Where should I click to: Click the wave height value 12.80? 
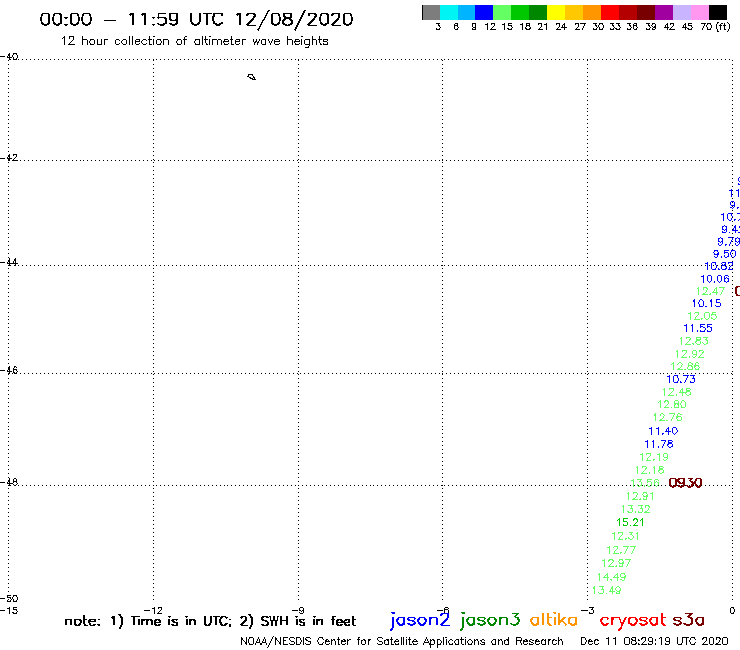[672, 405]
